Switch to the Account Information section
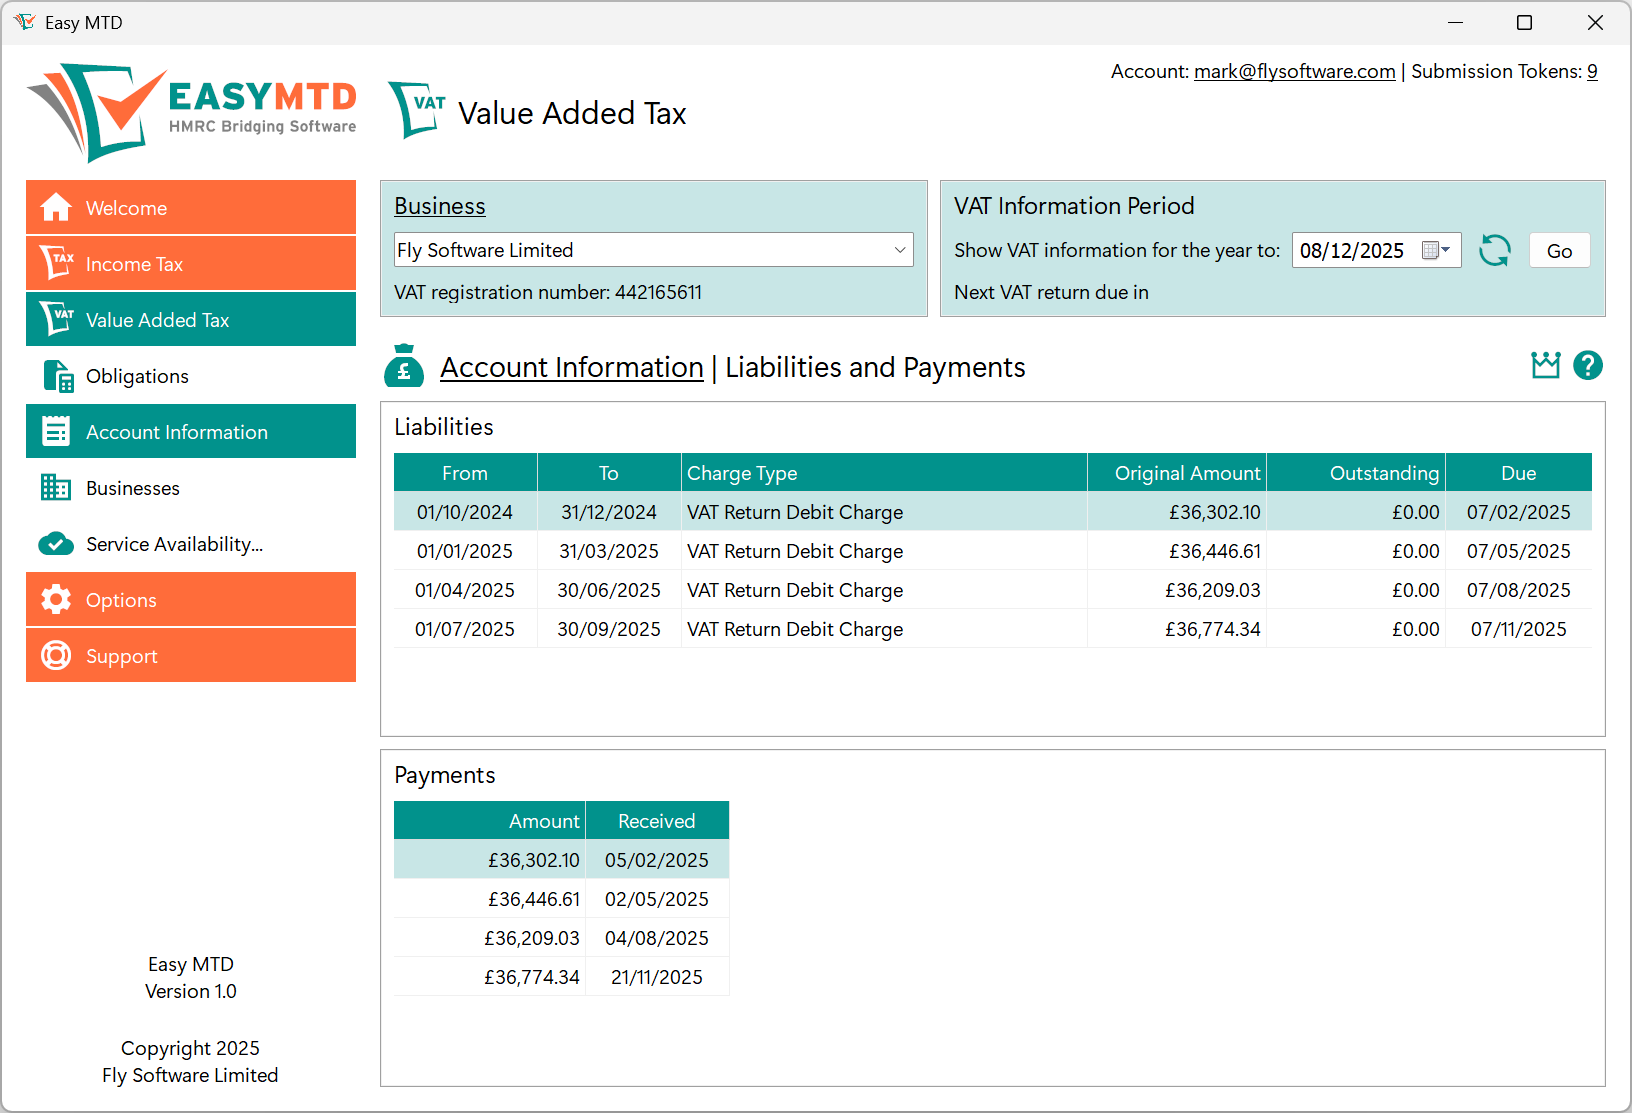This screenshot has width=1632, height=1113. coord(177,431)
